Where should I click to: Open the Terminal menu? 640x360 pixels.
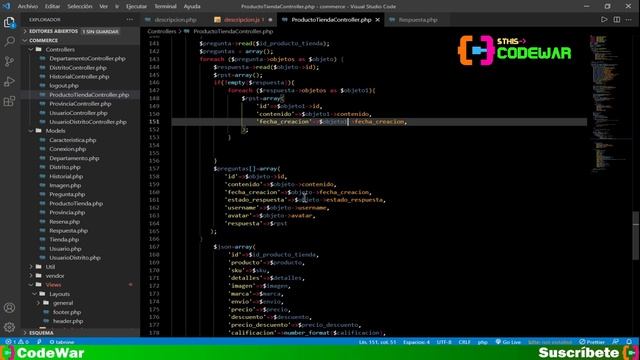[165, 6]
